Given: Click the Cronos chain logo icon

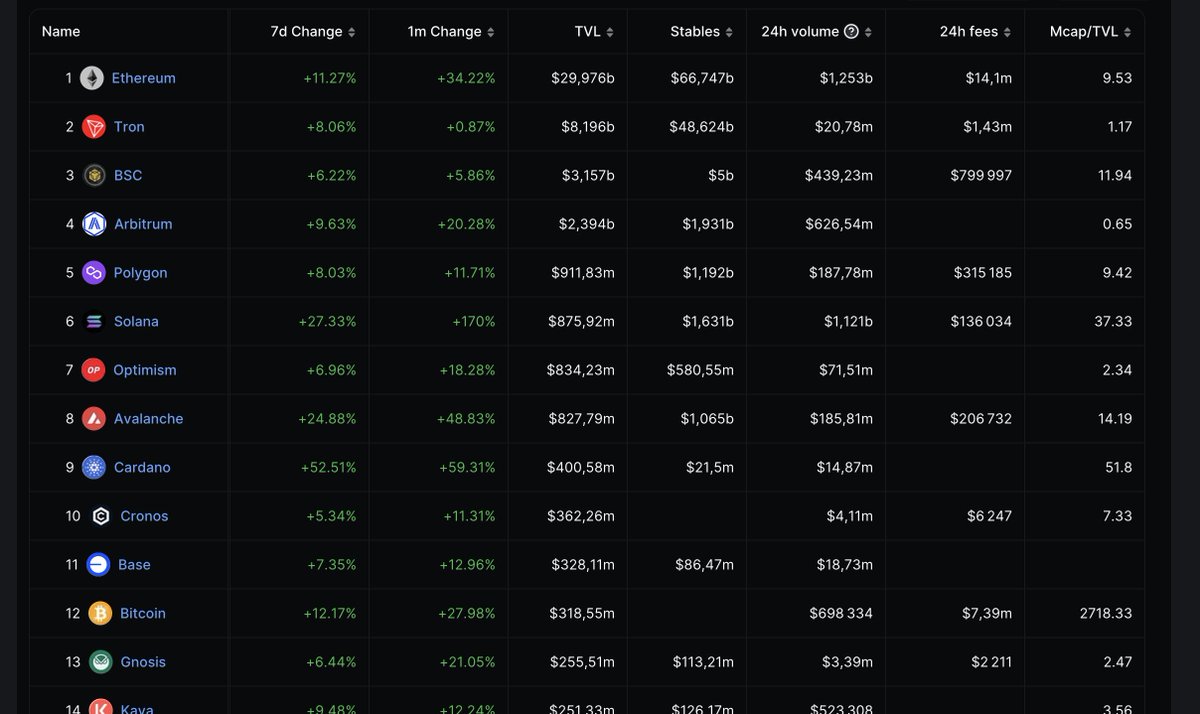Looking at the screenshot, I should 100,516.
